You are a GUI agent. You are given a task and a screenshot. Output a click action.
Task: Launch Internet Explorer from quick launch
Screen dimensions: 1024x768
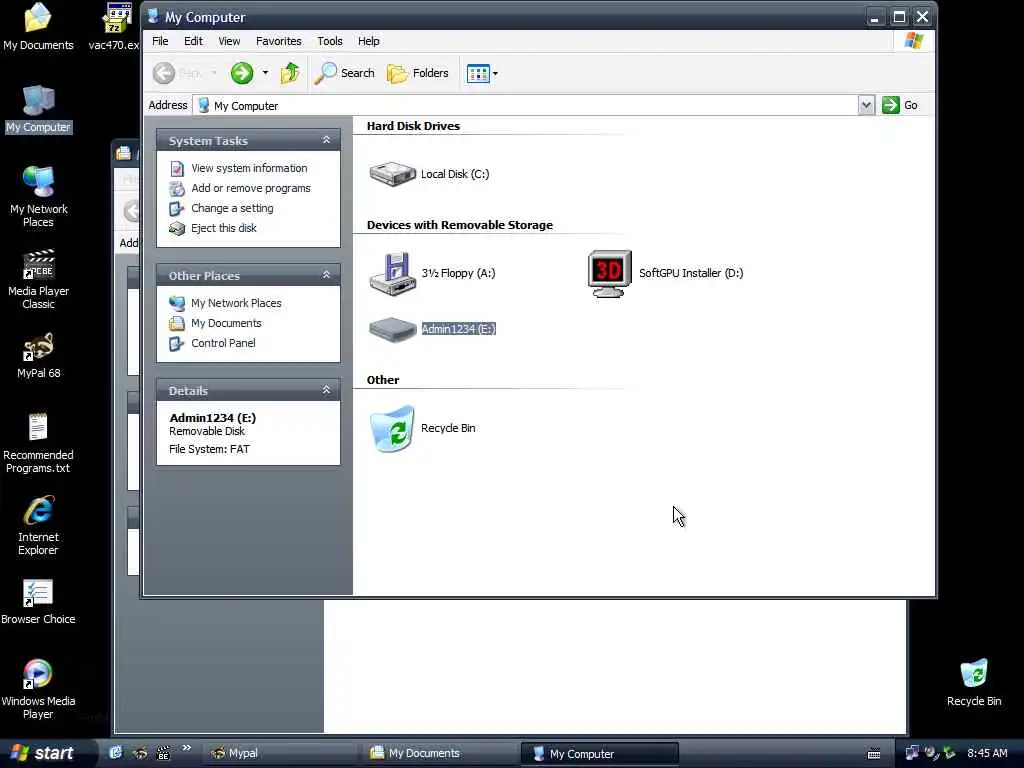click(x=116, y=753)
